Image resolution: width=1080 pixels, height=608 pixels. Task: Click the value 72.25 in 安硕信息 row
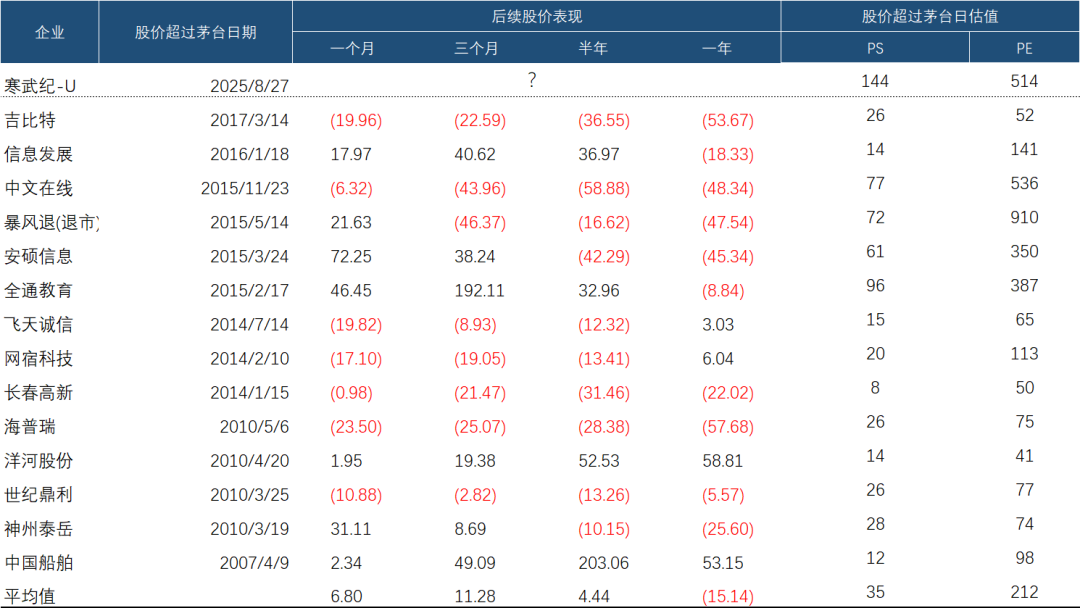351,256
